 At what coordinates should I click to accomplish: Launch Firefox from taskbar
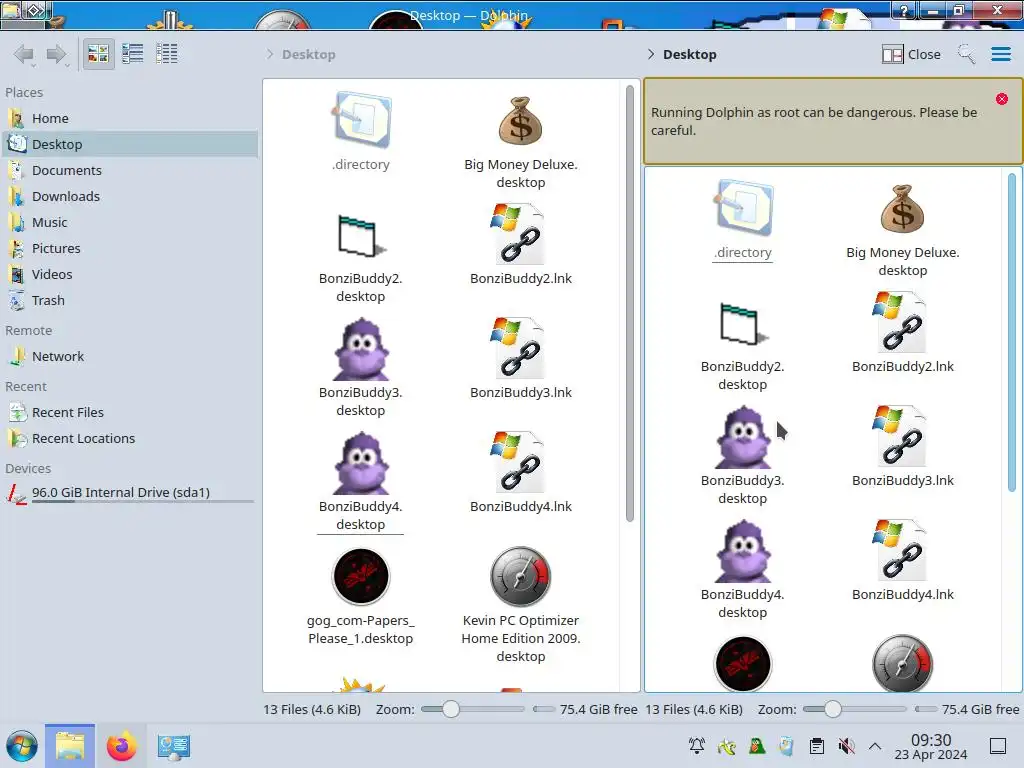121,746
